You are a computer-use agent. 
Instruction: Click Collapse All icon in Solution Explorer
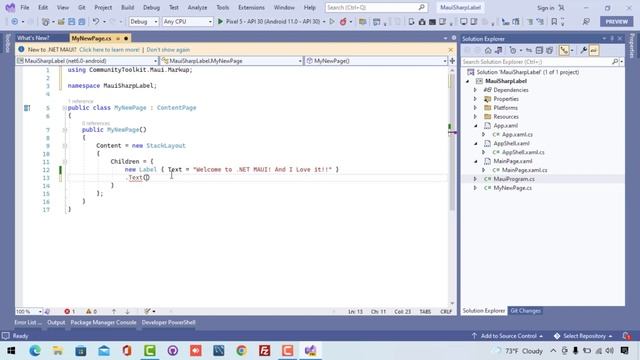pos(539,51)
